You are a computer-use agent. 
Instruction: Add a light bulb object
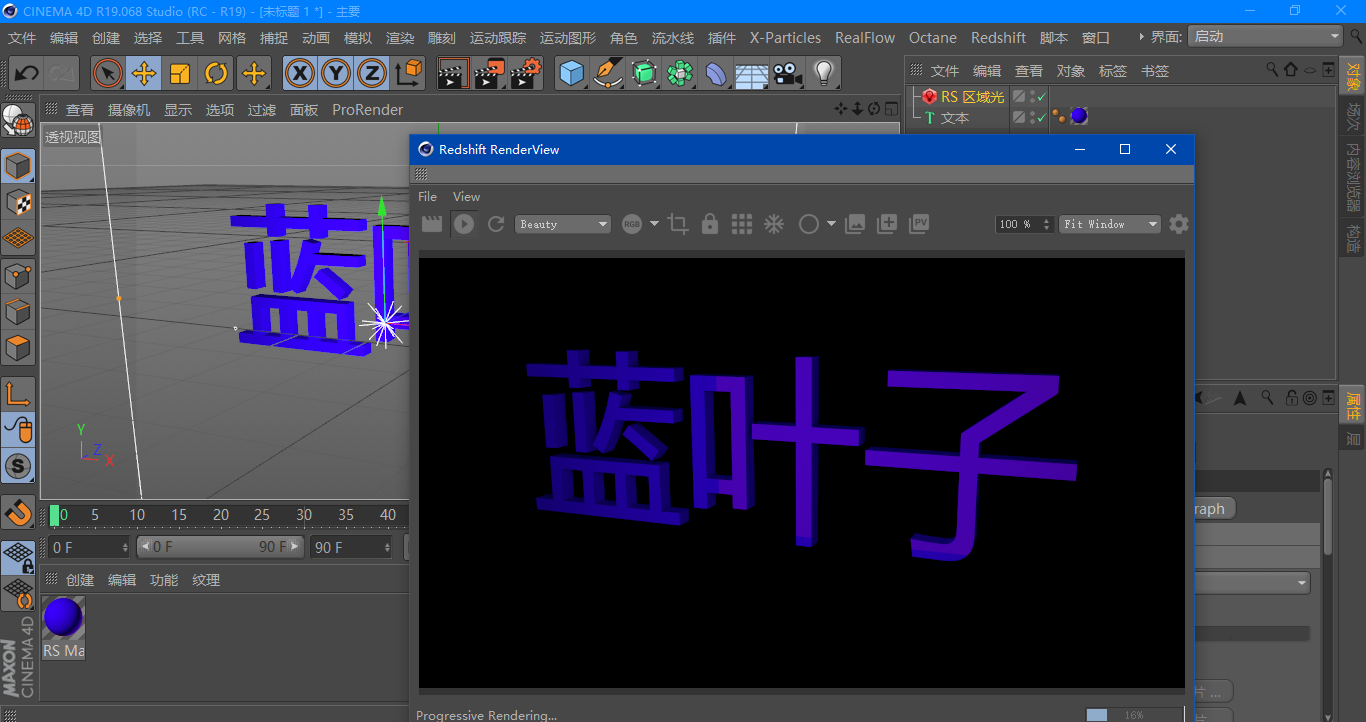(x=824, y=73)
